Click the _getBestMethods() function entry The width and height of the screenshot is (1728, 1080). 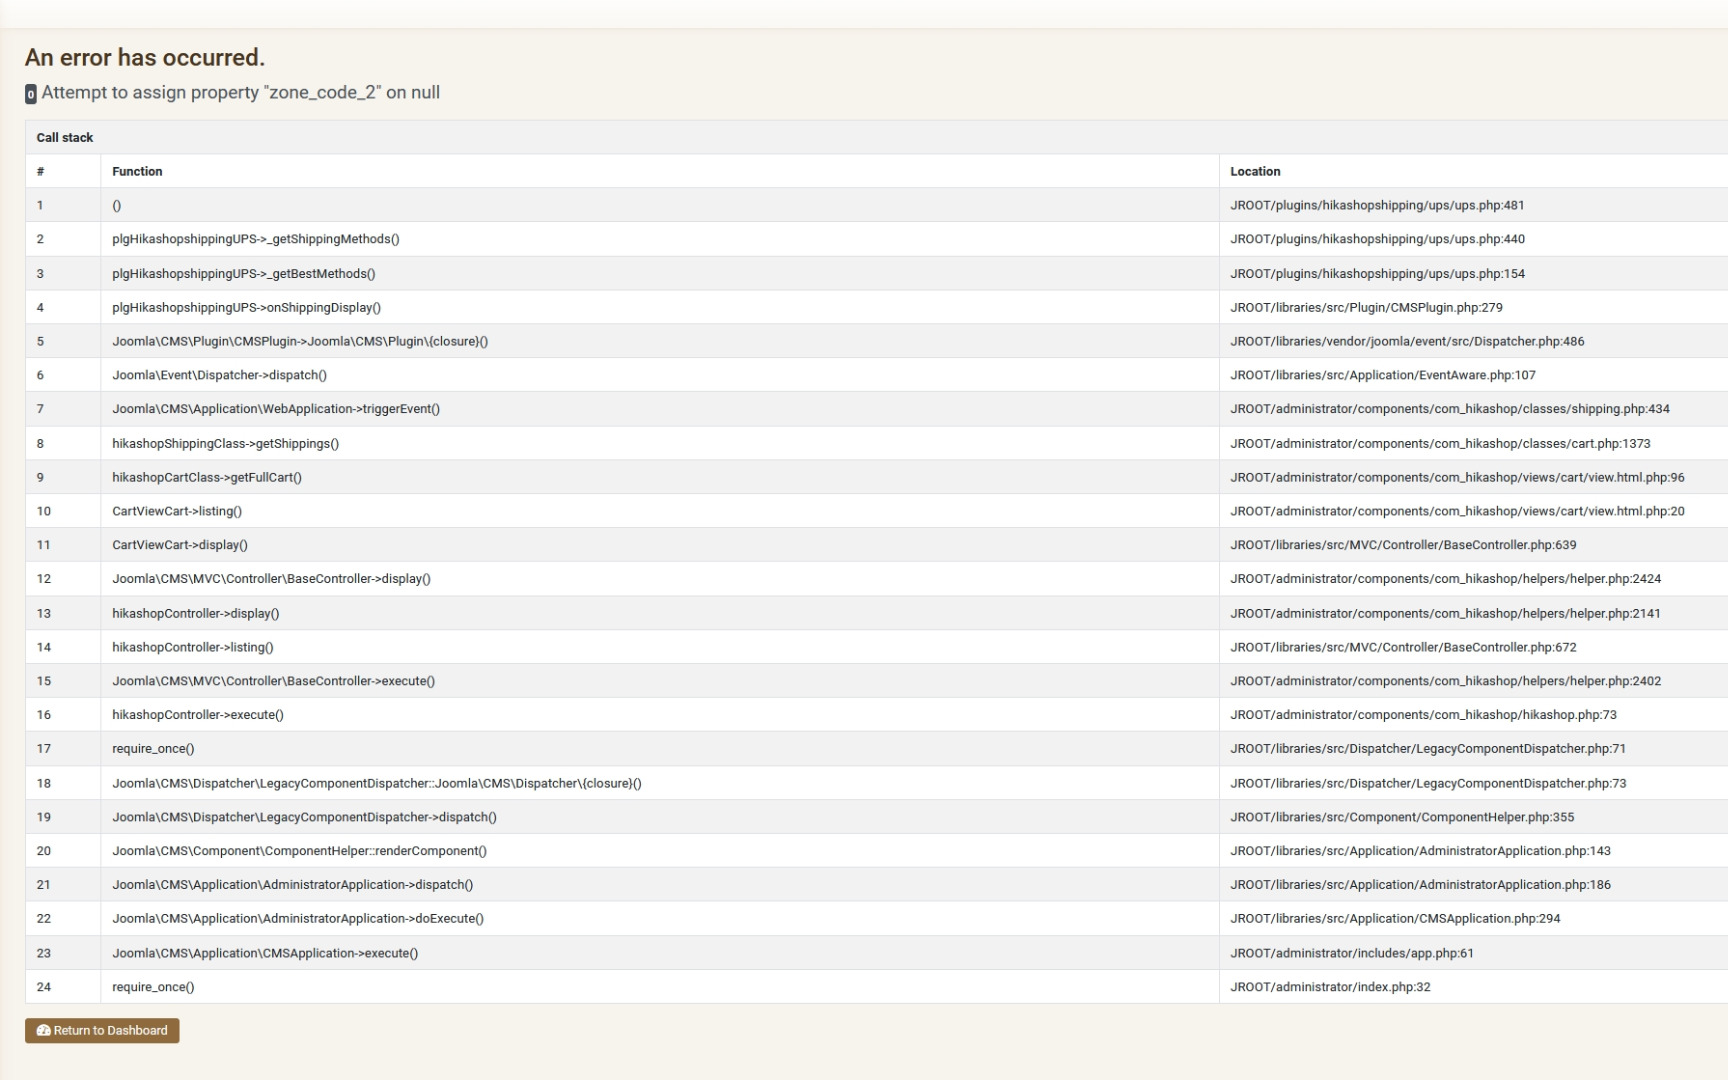243,274
